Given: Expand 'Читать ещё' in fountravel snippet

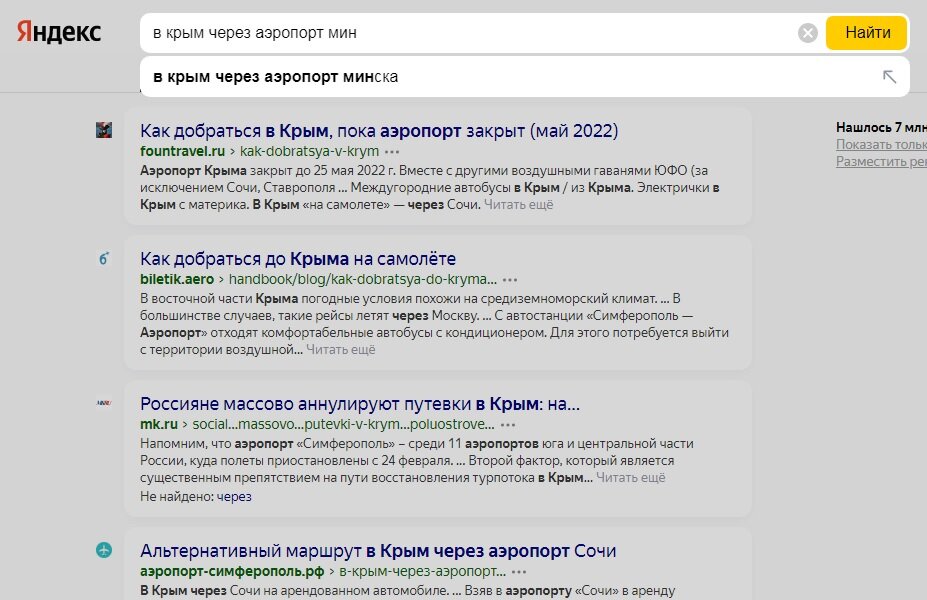Looking at the screenshot, I should 518,205.
